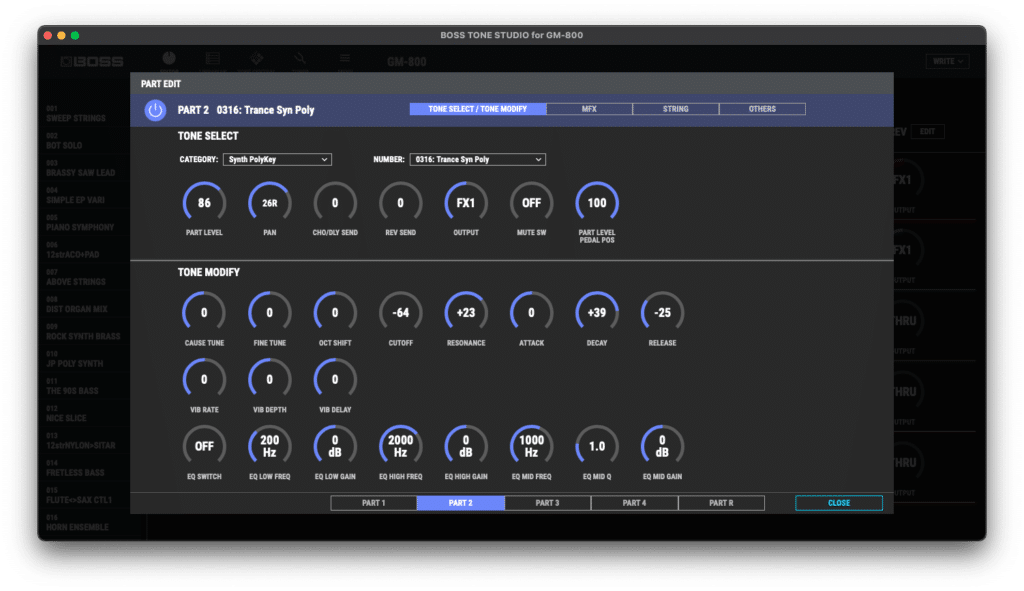Click the EQ High Freq knob at 2000 Hz
This screenshot has height=591, width=1024.
pyautogui.click(x=400, y=446)
